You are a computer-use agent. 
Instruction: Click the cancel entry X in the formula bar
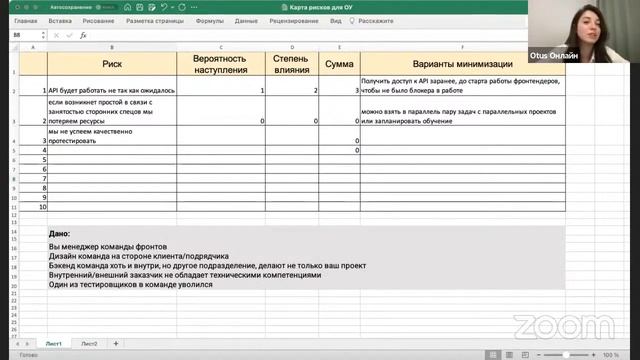pos(56,36)
